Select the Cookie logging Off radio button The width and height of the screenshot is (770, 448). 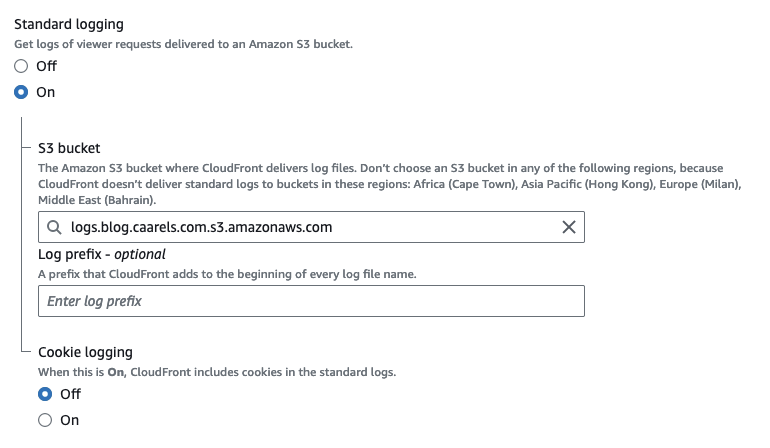(45, 394)
